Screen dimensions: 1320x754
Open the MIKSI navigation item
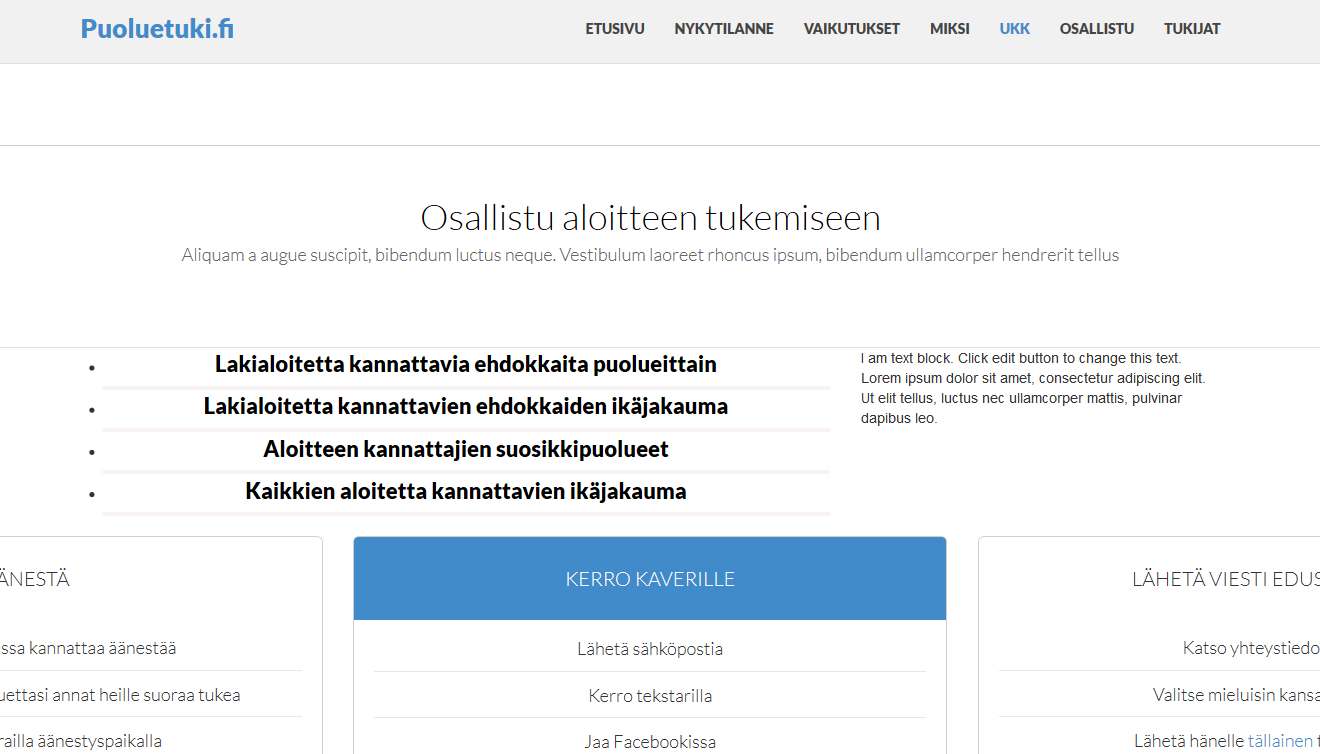click(949, 29)
